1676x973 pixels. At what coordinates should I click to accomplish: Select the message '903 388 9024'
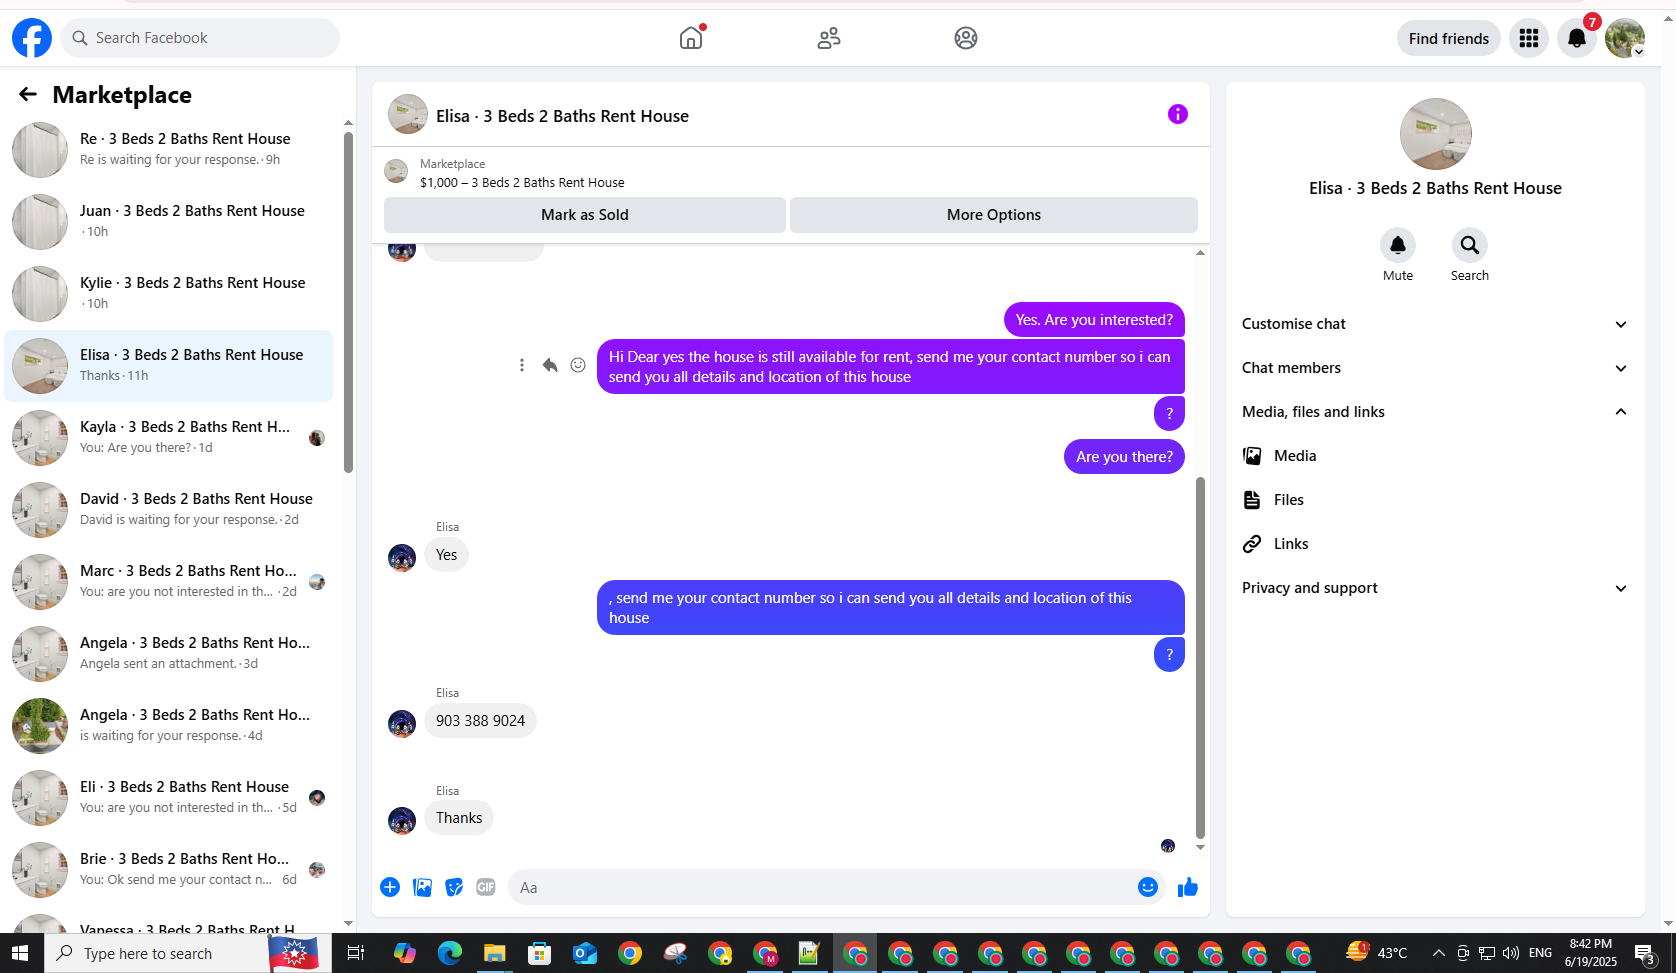[x=480, y=721]
